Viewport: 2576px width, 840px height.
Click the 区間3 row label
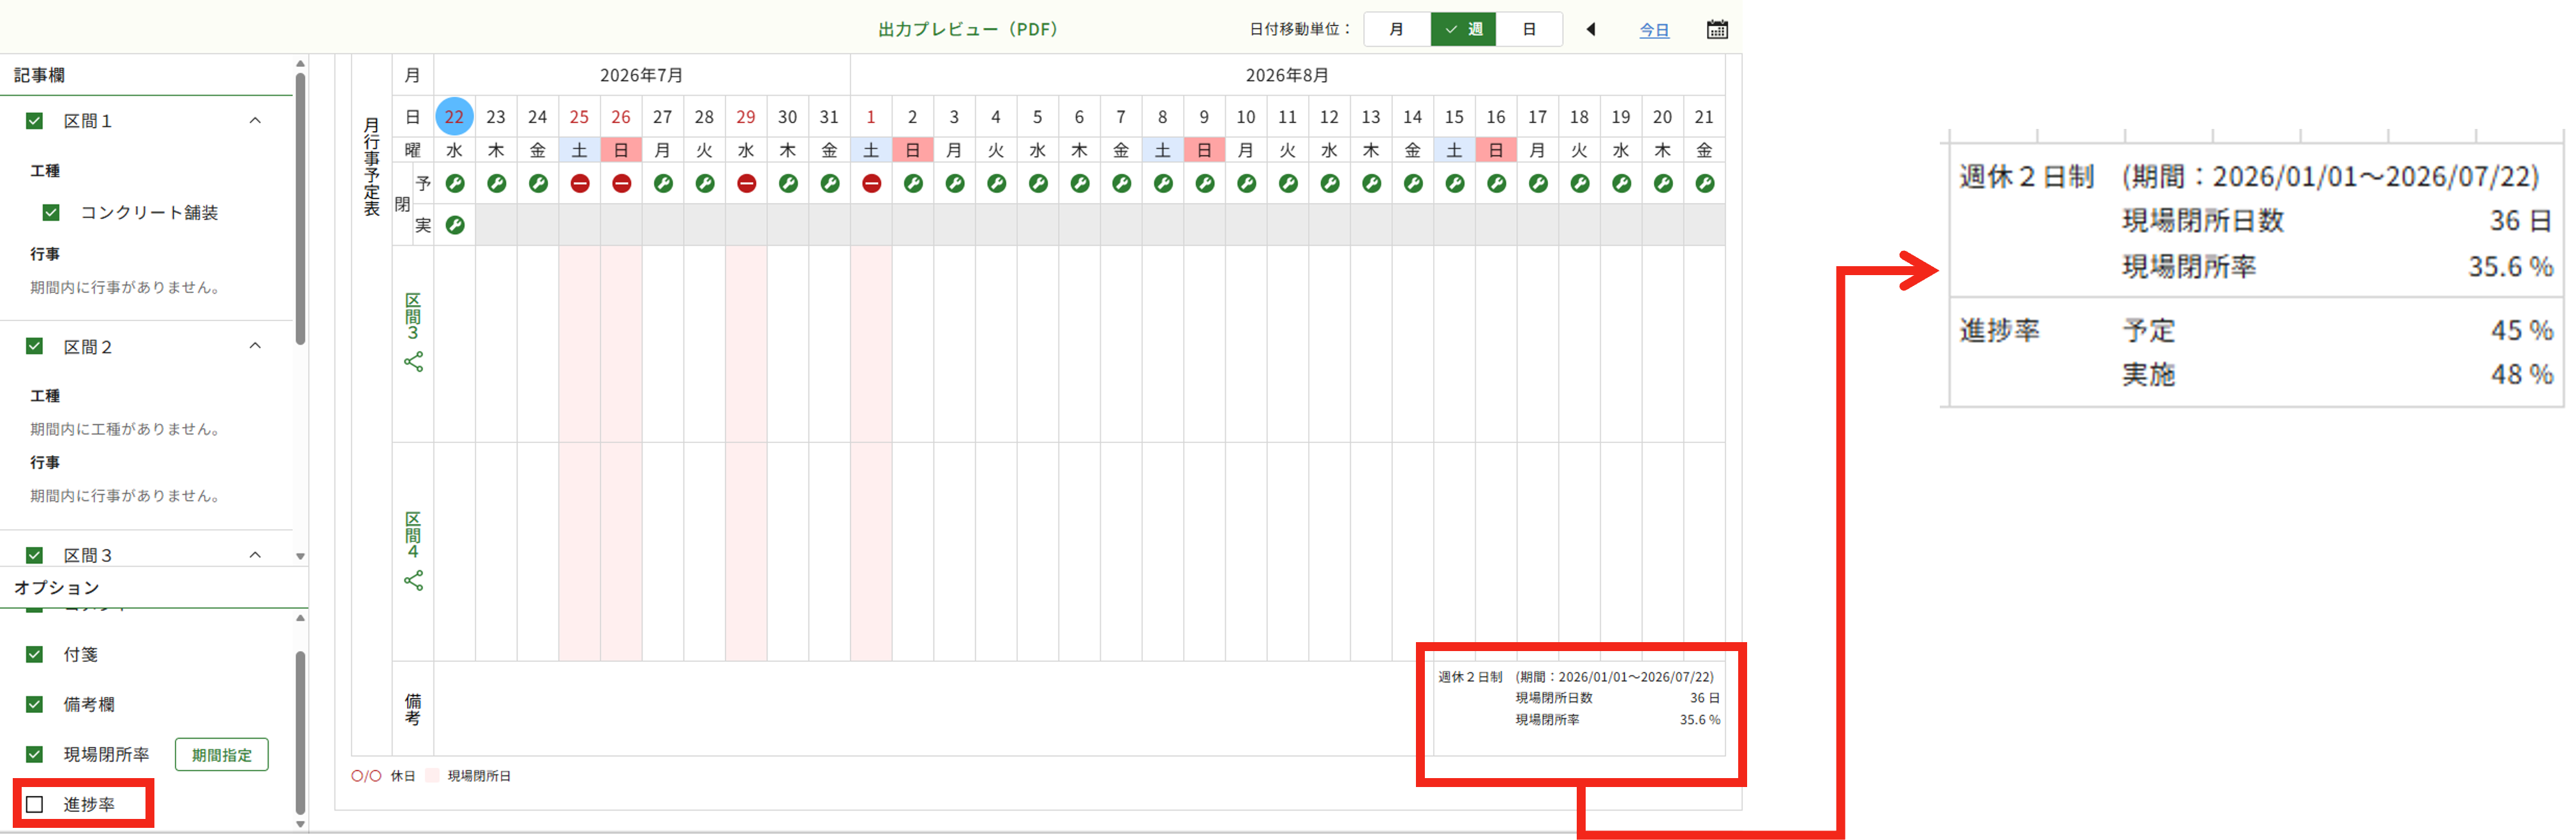413,317
